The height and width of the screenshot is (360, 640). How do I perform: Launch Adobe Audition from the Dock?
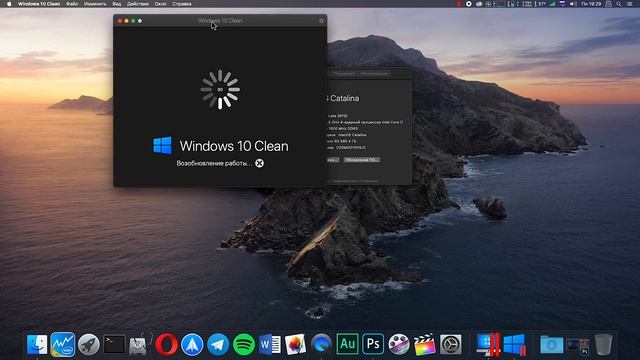click(347, 344)
